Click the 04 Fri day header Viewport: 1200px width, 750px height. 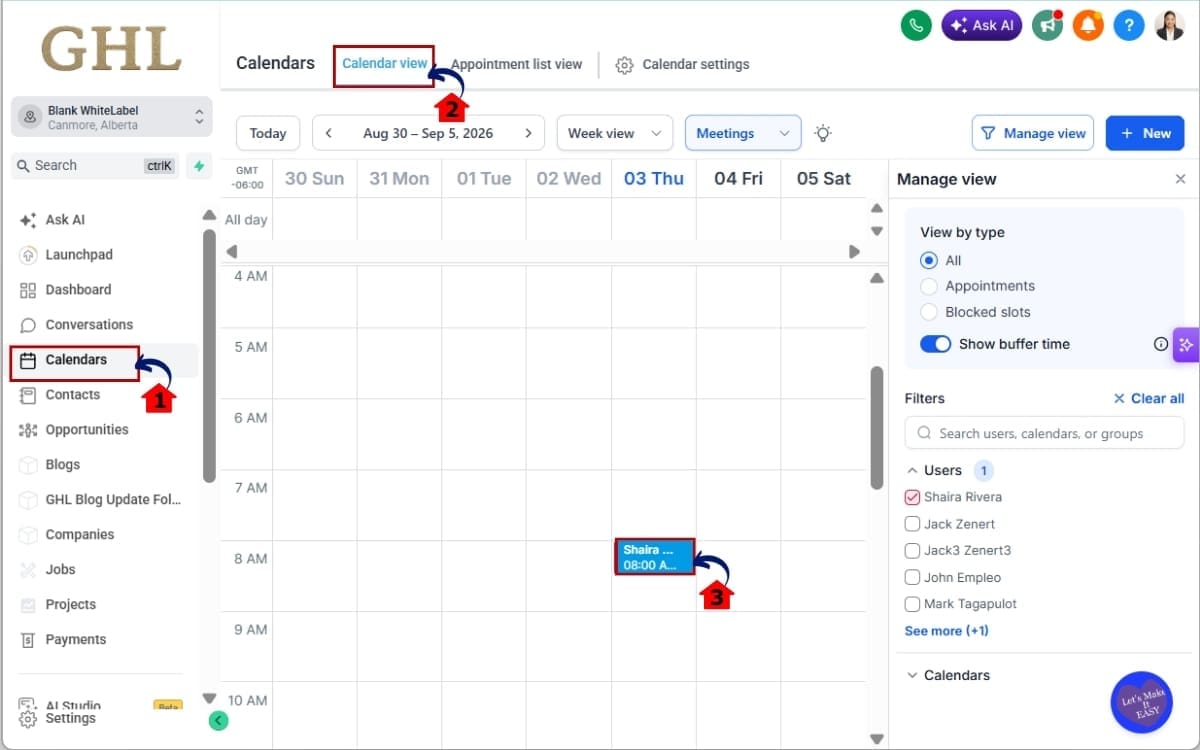coord(738,179)
